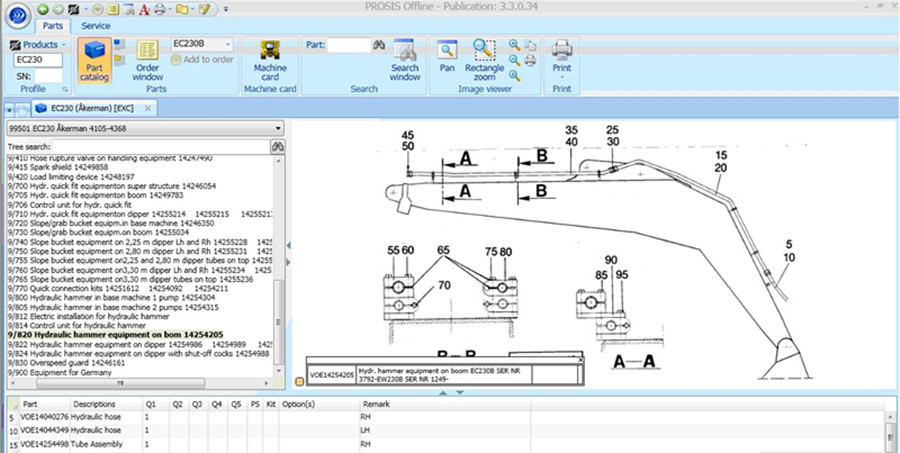Image resolution: width=900 pixels, height=453 pixels.
Task: Open the Order window
Action: [x=148, y=60]
